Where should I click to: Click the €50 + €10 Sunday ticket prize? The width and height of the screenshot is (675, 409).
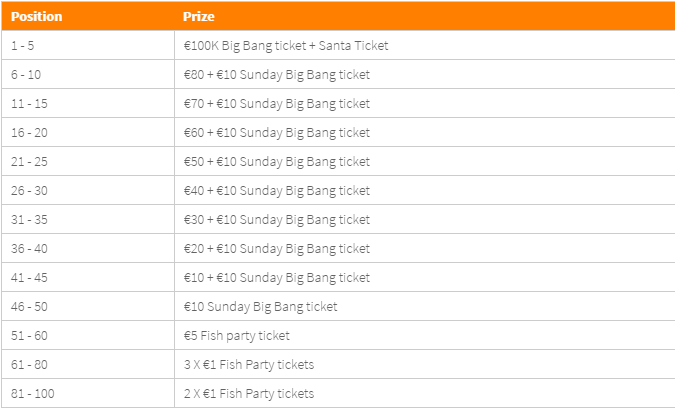(277, 161)
